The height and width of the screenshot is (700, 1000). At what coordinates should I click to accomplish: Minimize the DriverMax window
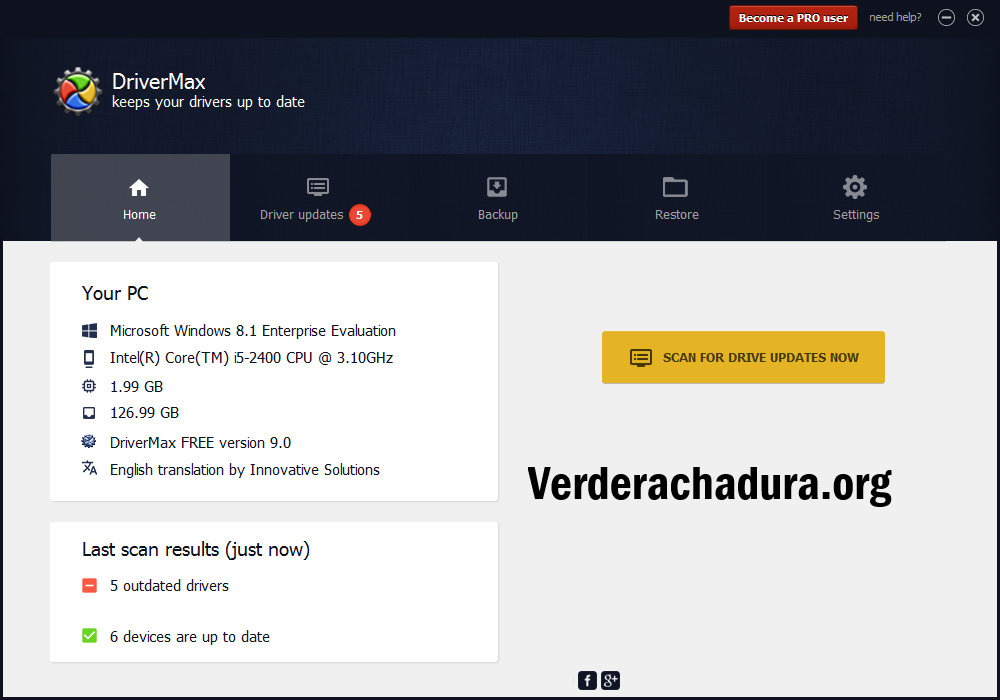coord(946,18)
